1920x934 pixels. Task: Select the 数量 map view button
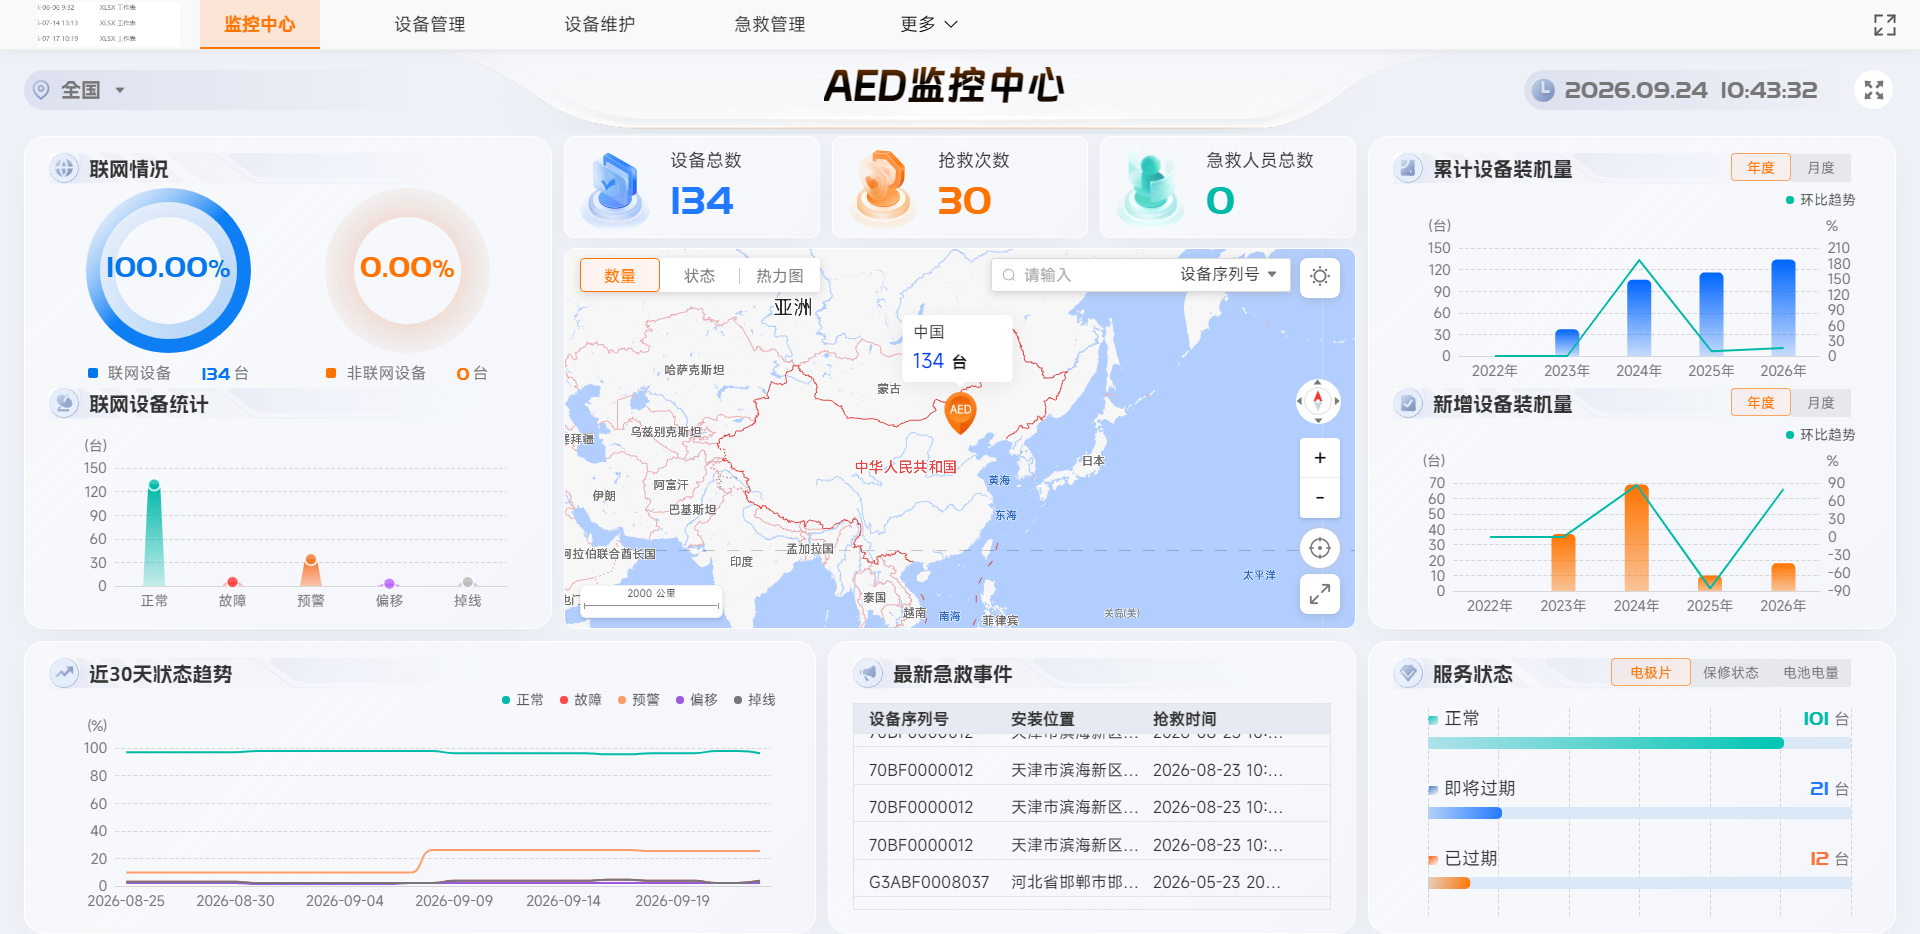click(620, 275)
